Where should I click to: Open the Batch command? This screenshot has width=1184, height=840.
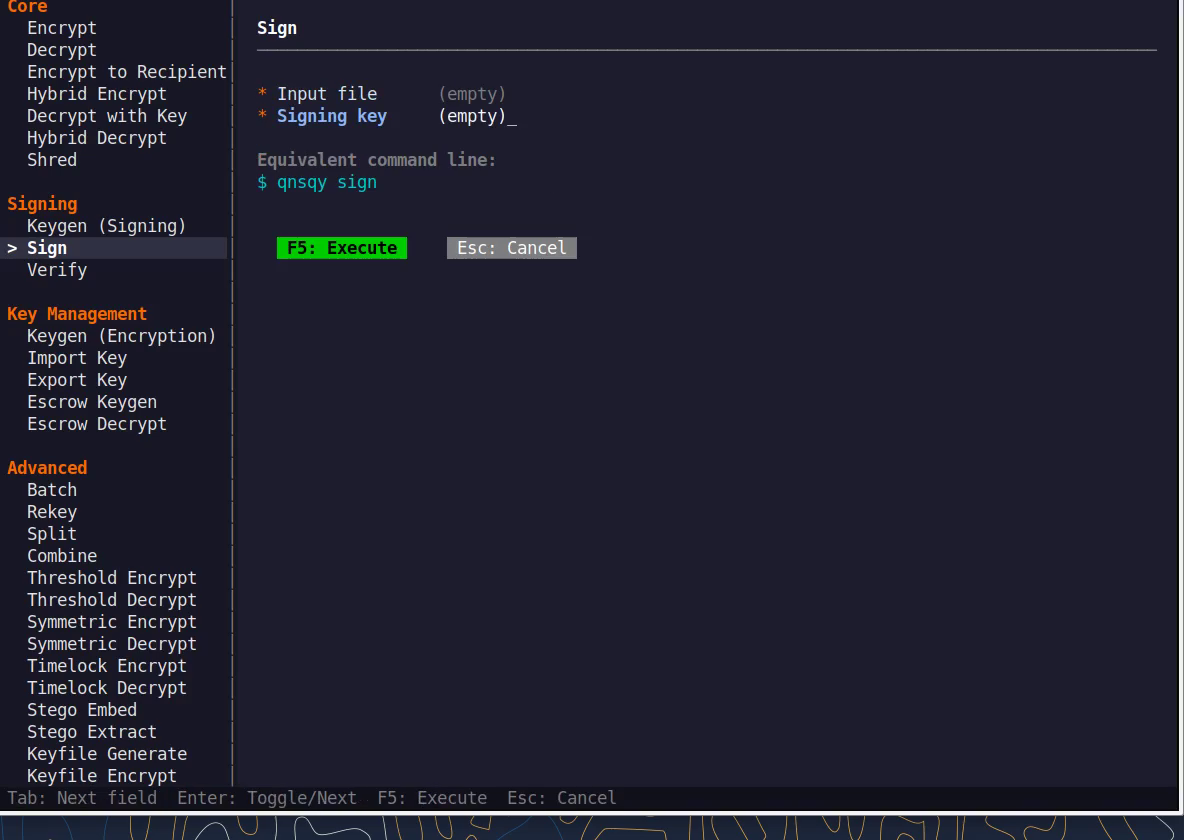tap(52, 489)
